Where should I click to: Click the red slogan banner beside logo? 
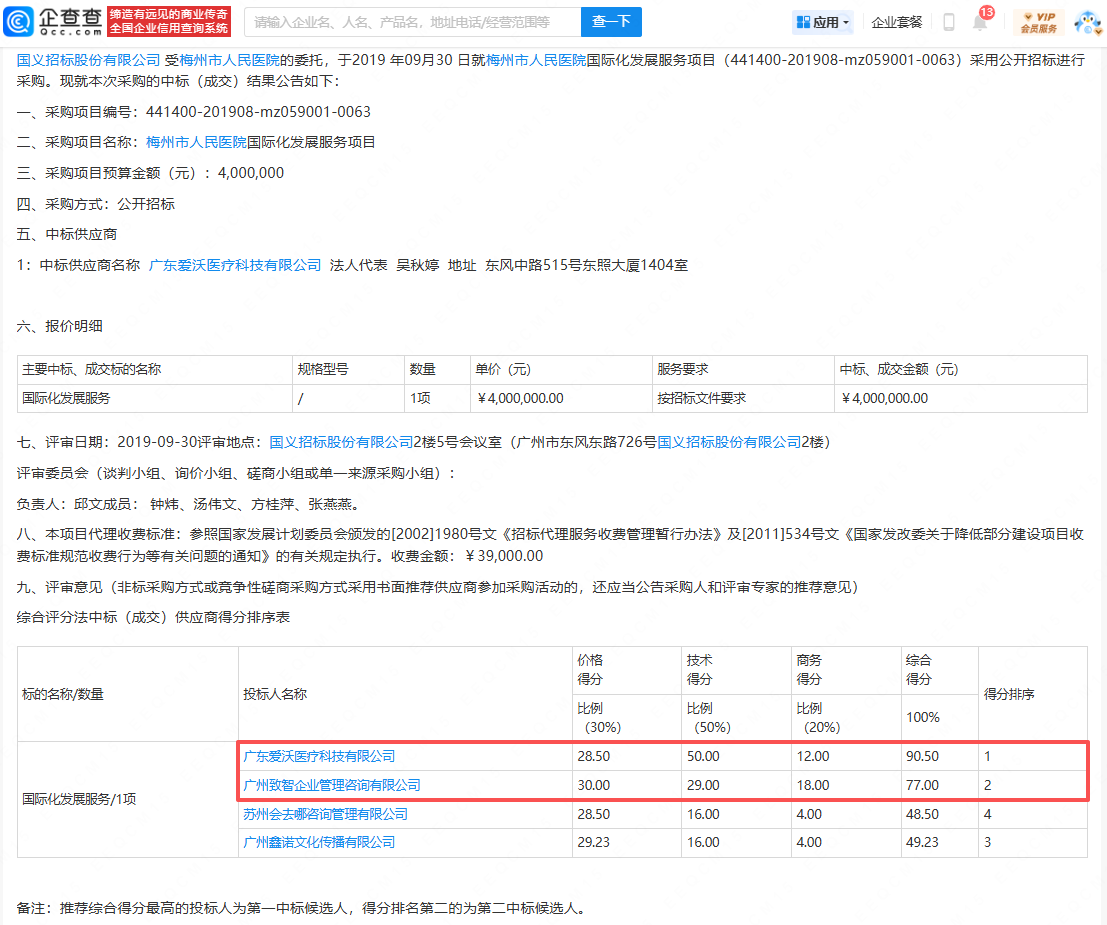[169, 21]
